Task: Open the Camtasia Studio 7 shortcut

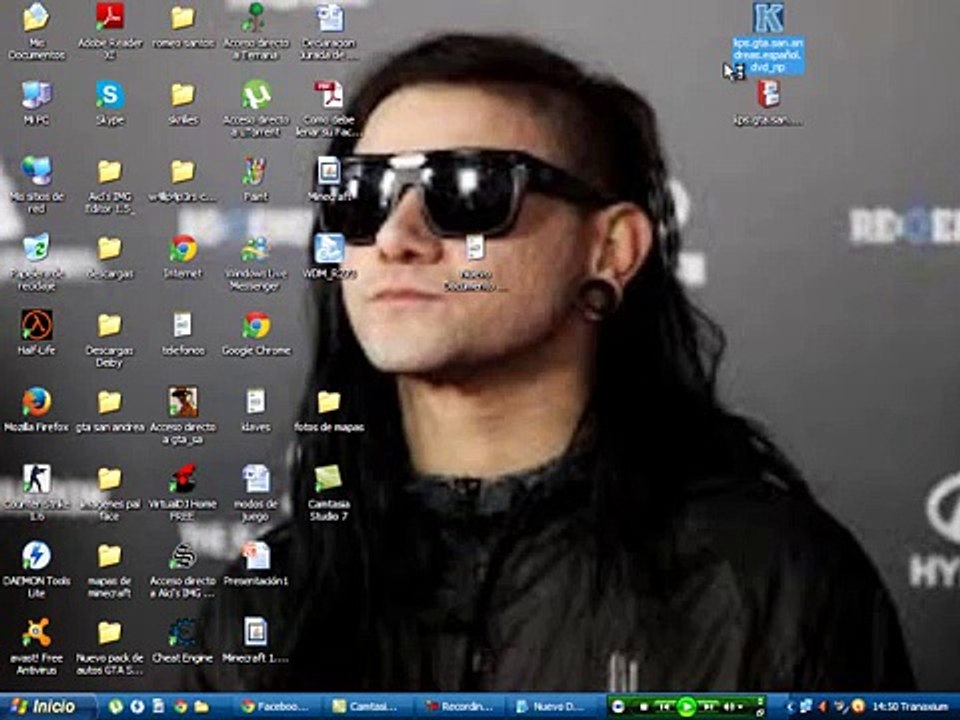Action: (x=328, y=479)
